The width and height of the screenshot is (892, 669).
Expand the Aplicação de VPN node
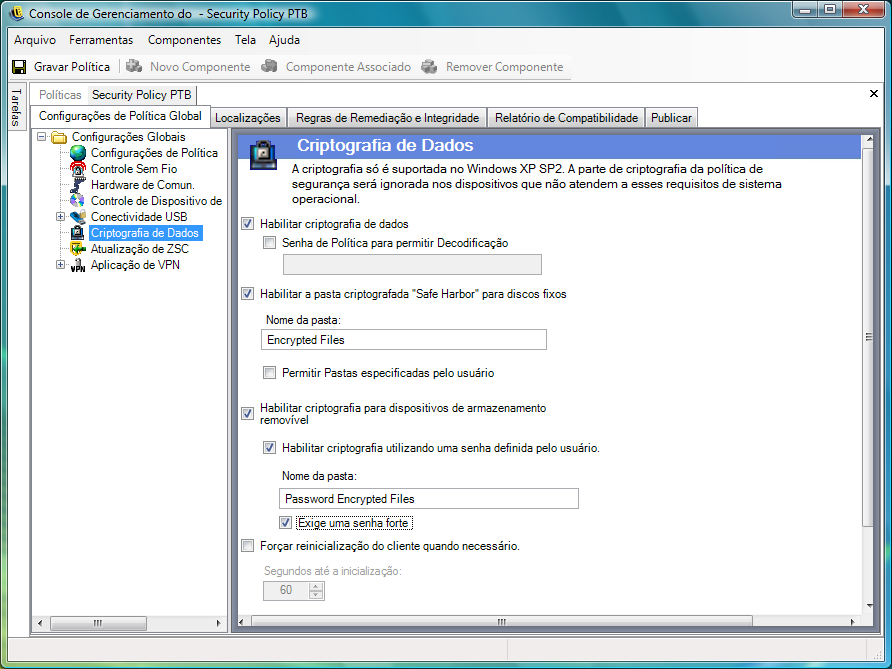coord(60,265)
